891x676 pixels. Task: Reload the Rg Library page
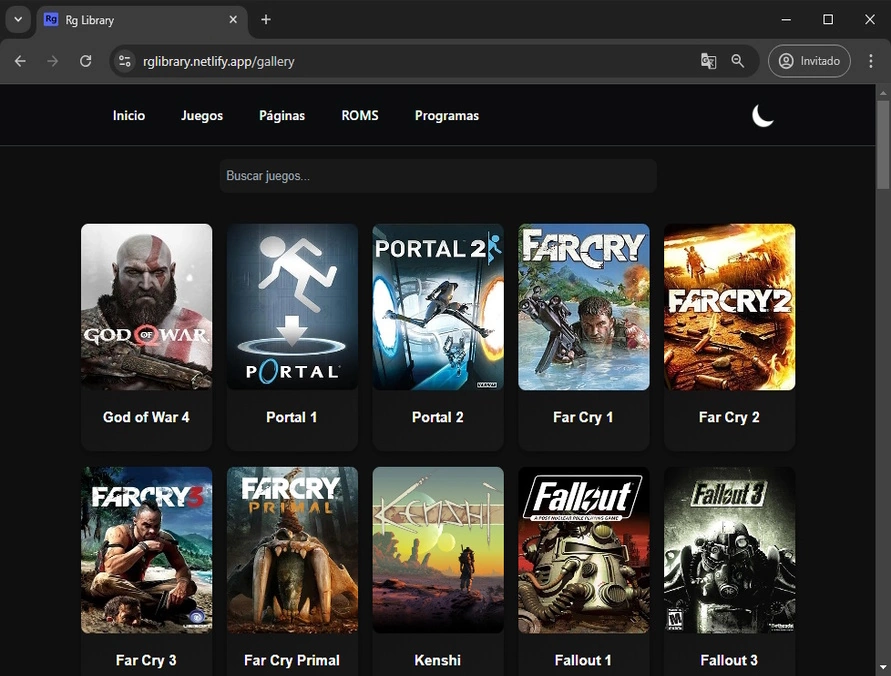[x=86, y=61]
